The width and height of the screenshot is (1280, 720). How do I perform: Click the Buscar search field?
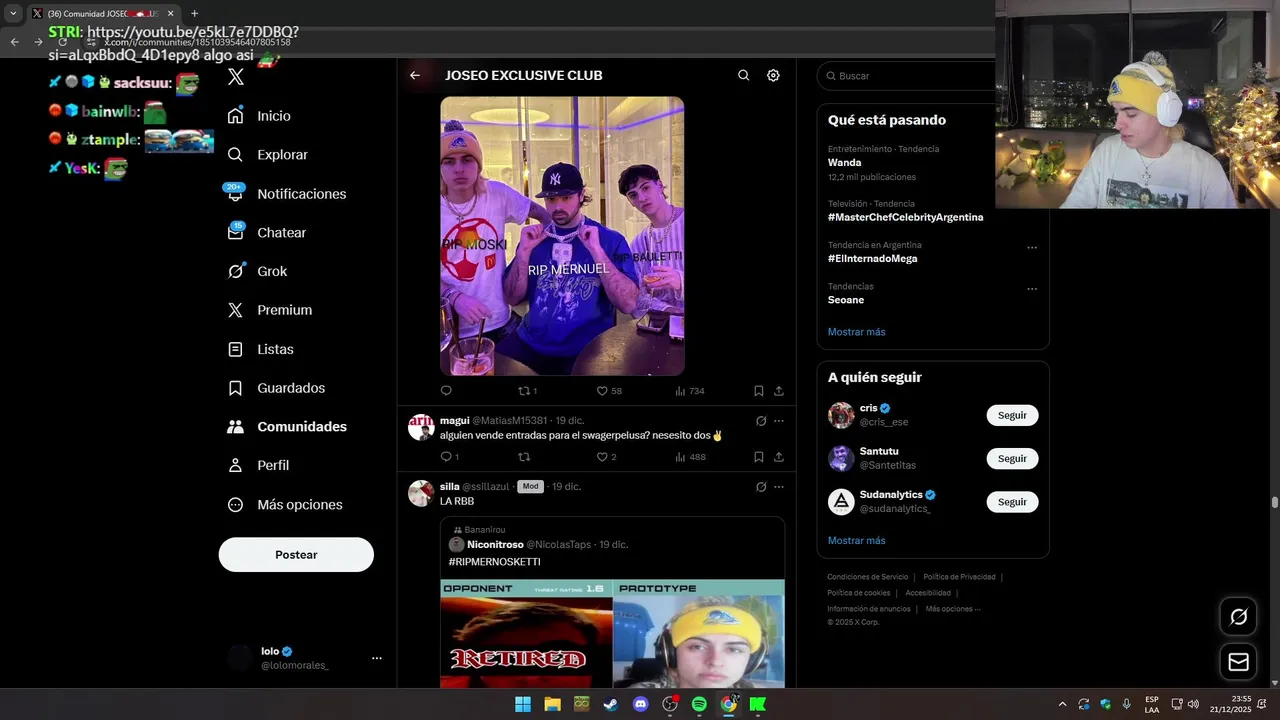click(x=906, y=76)
